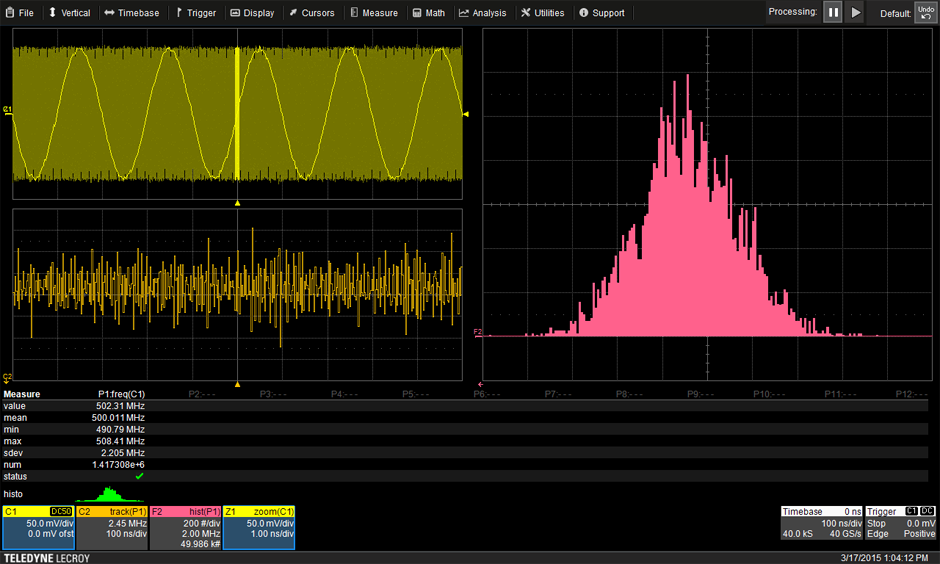Pause processing with the pause button

point(833,13)
